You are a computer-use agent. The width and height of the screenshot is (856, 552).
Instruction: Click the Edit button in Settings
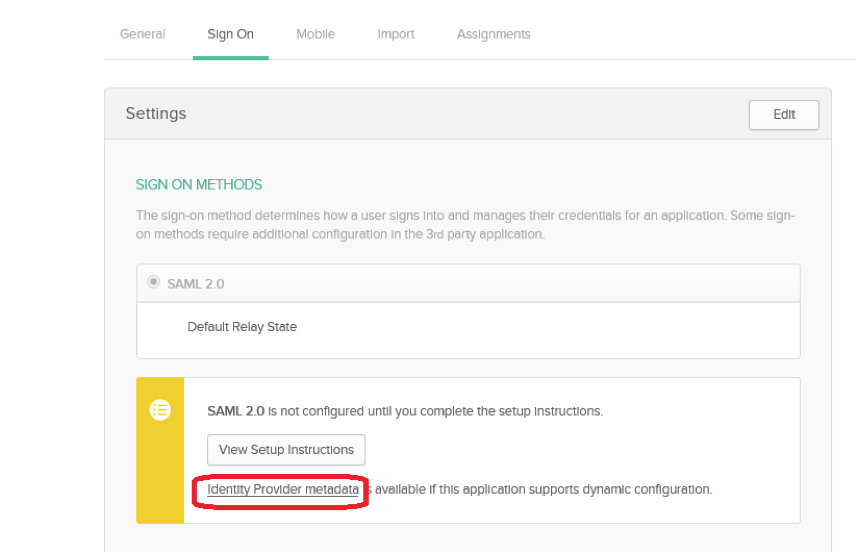tap(783, 115)
